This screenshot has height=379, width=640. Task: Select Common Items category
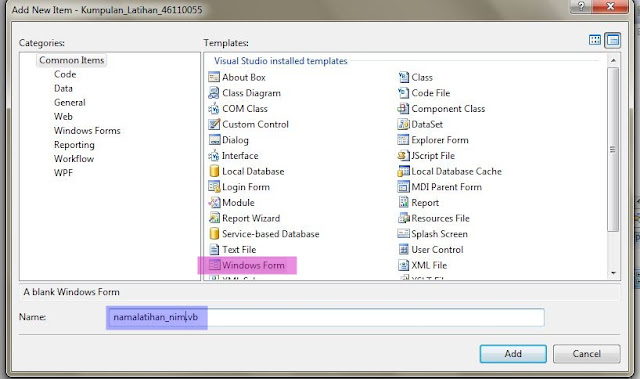[x=71, y=60]
